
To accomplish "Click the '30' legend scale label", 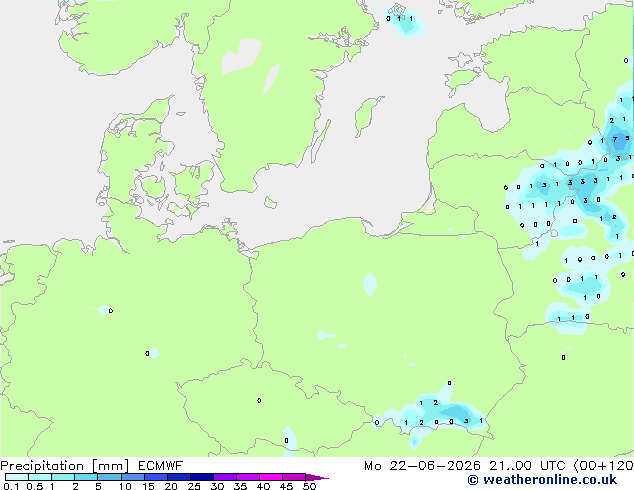I will [217, 486].
